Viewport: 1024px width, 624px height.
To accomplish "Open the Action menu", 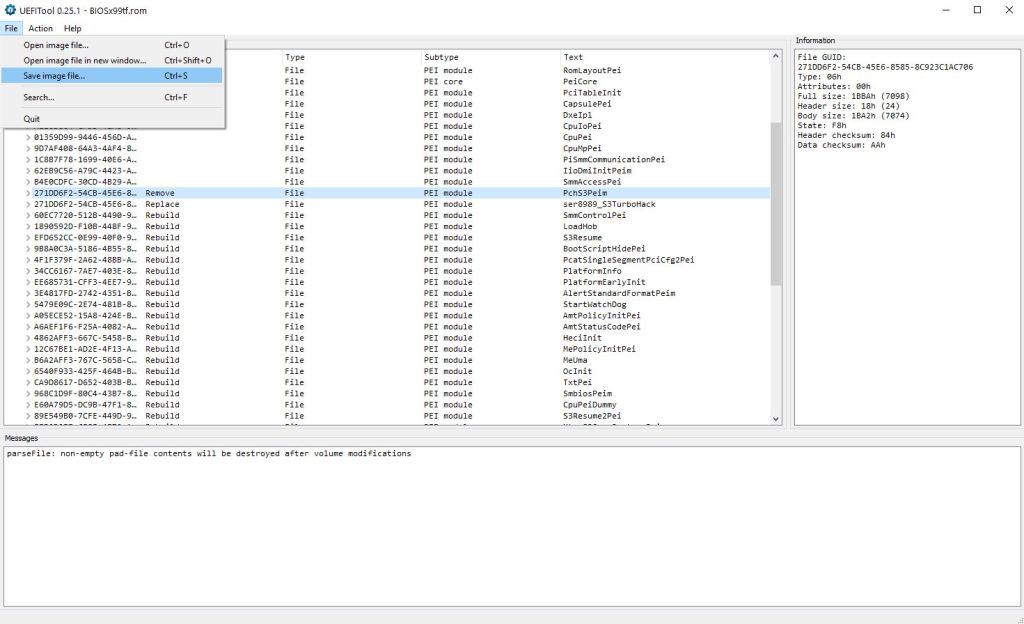I will pos(40,28).
